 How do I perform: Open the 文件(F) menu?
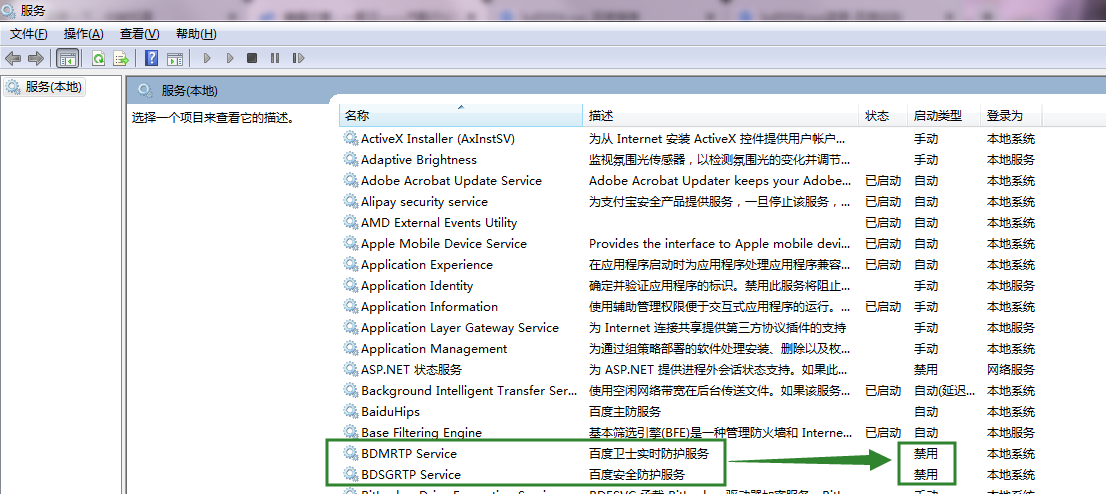point(29,34)
